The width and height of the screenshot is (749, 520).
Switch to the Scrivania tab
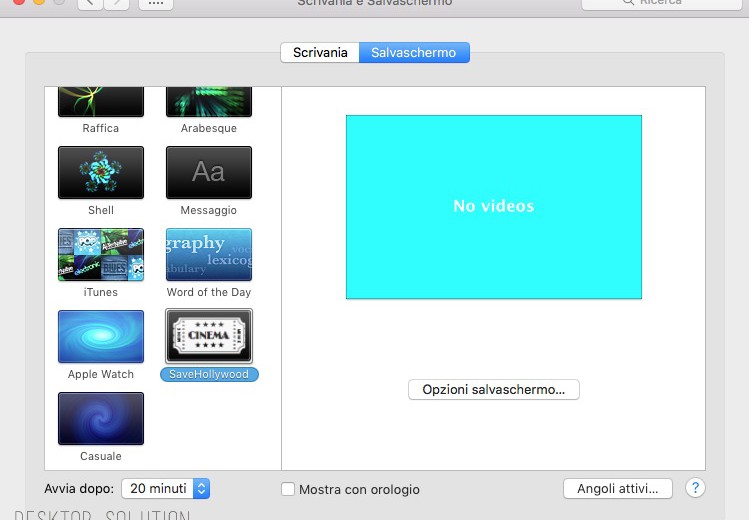pos(320,53)
